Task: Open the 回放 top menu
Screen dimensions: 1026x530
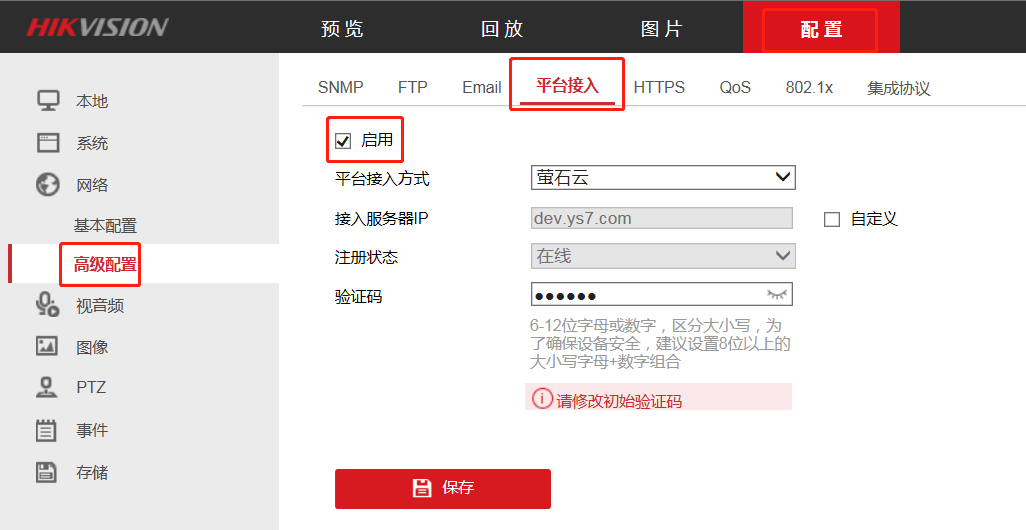Action: click(502, 29)
